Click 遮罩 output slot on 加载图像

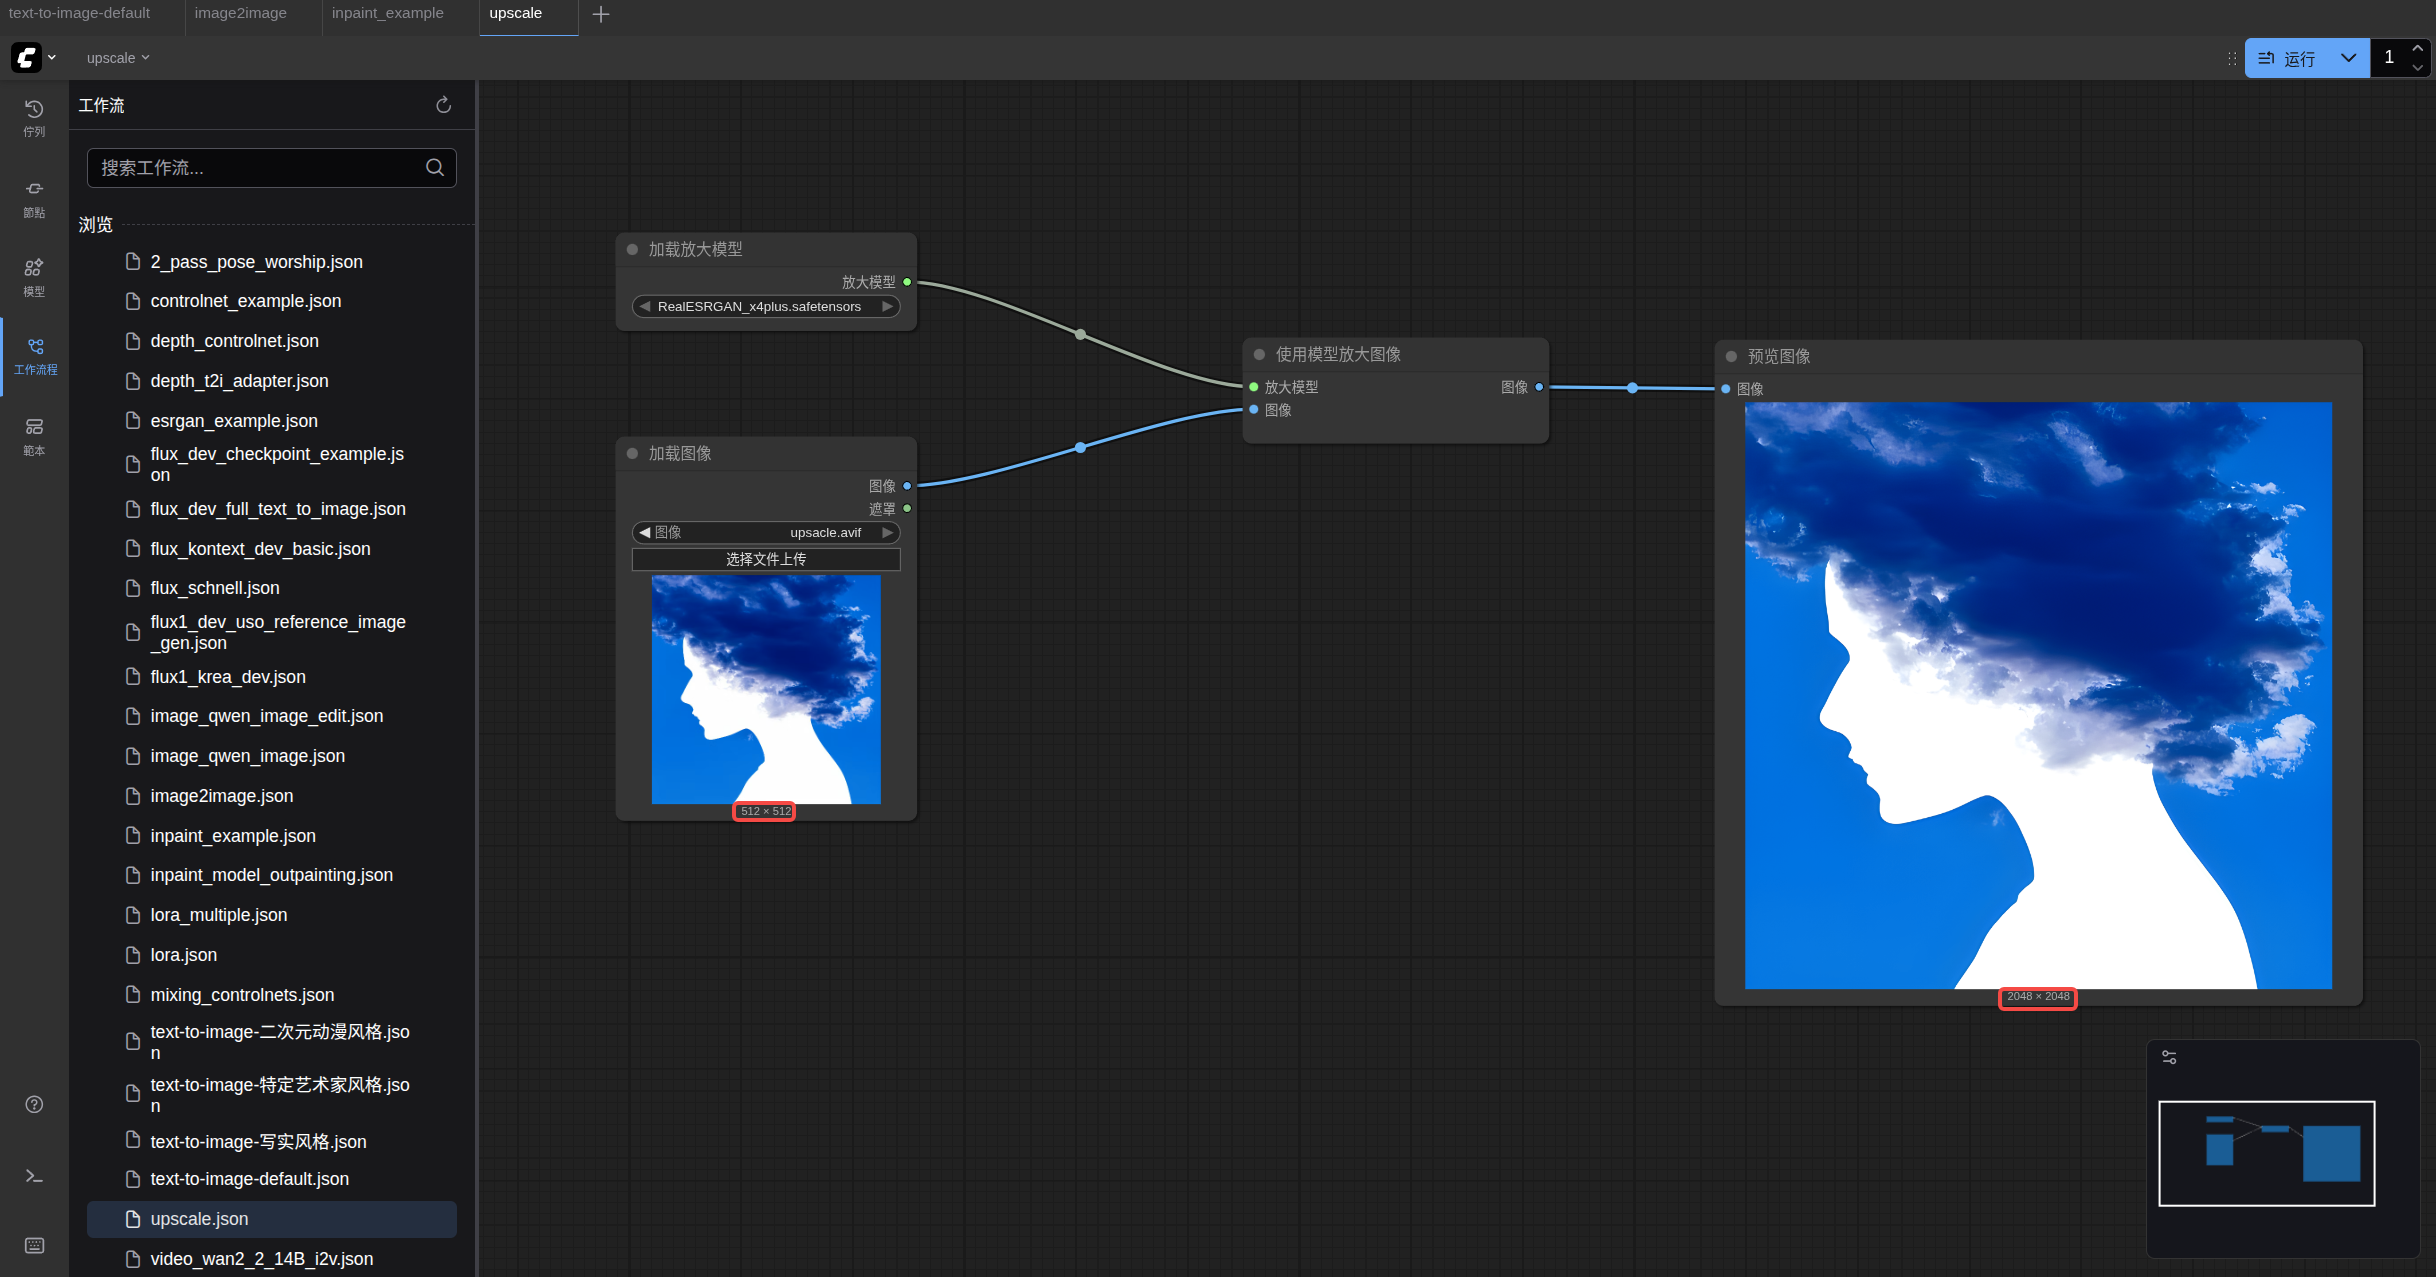907,508
